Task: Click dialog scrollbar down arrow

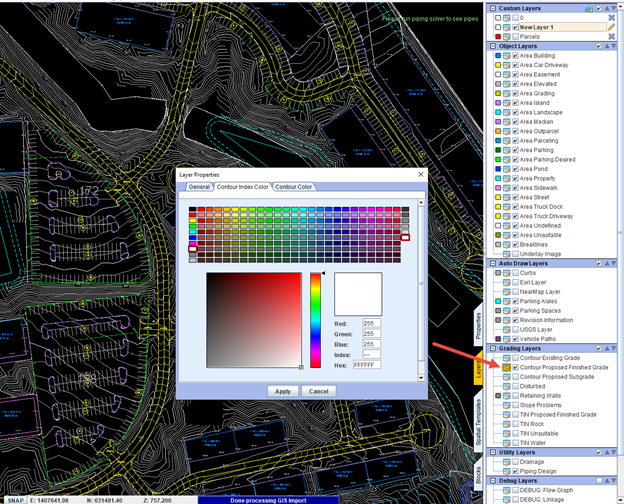Action: tap(421, 378)
